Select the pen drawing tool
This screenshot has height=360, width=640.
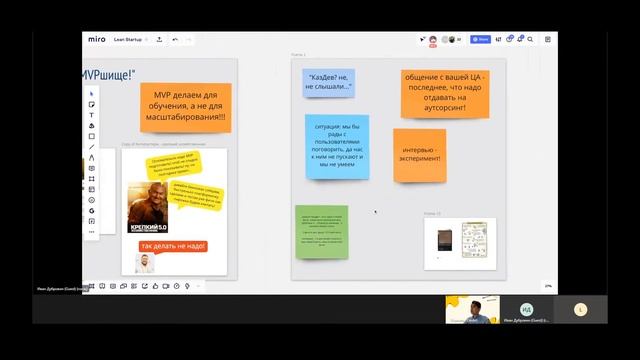point(91,158)
